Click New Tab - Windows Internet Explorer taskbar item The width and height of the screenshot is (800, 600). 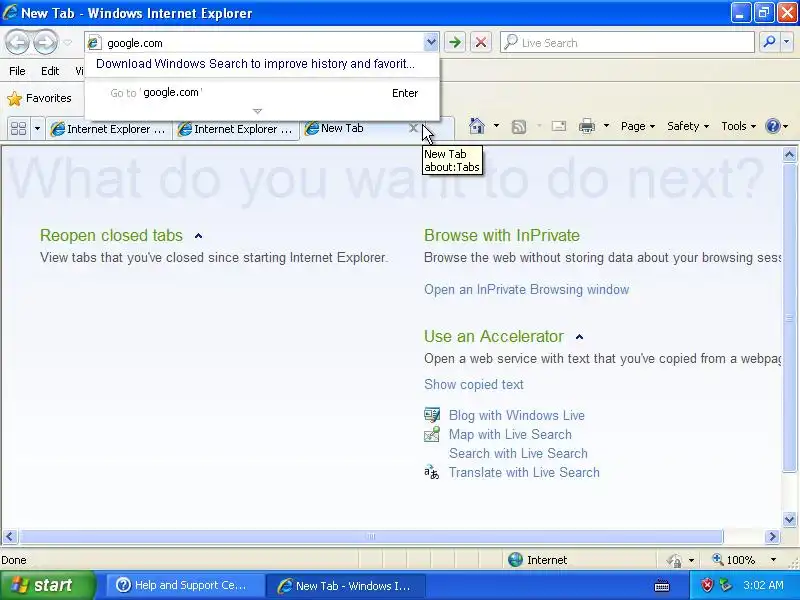click(x=346, y=585)
